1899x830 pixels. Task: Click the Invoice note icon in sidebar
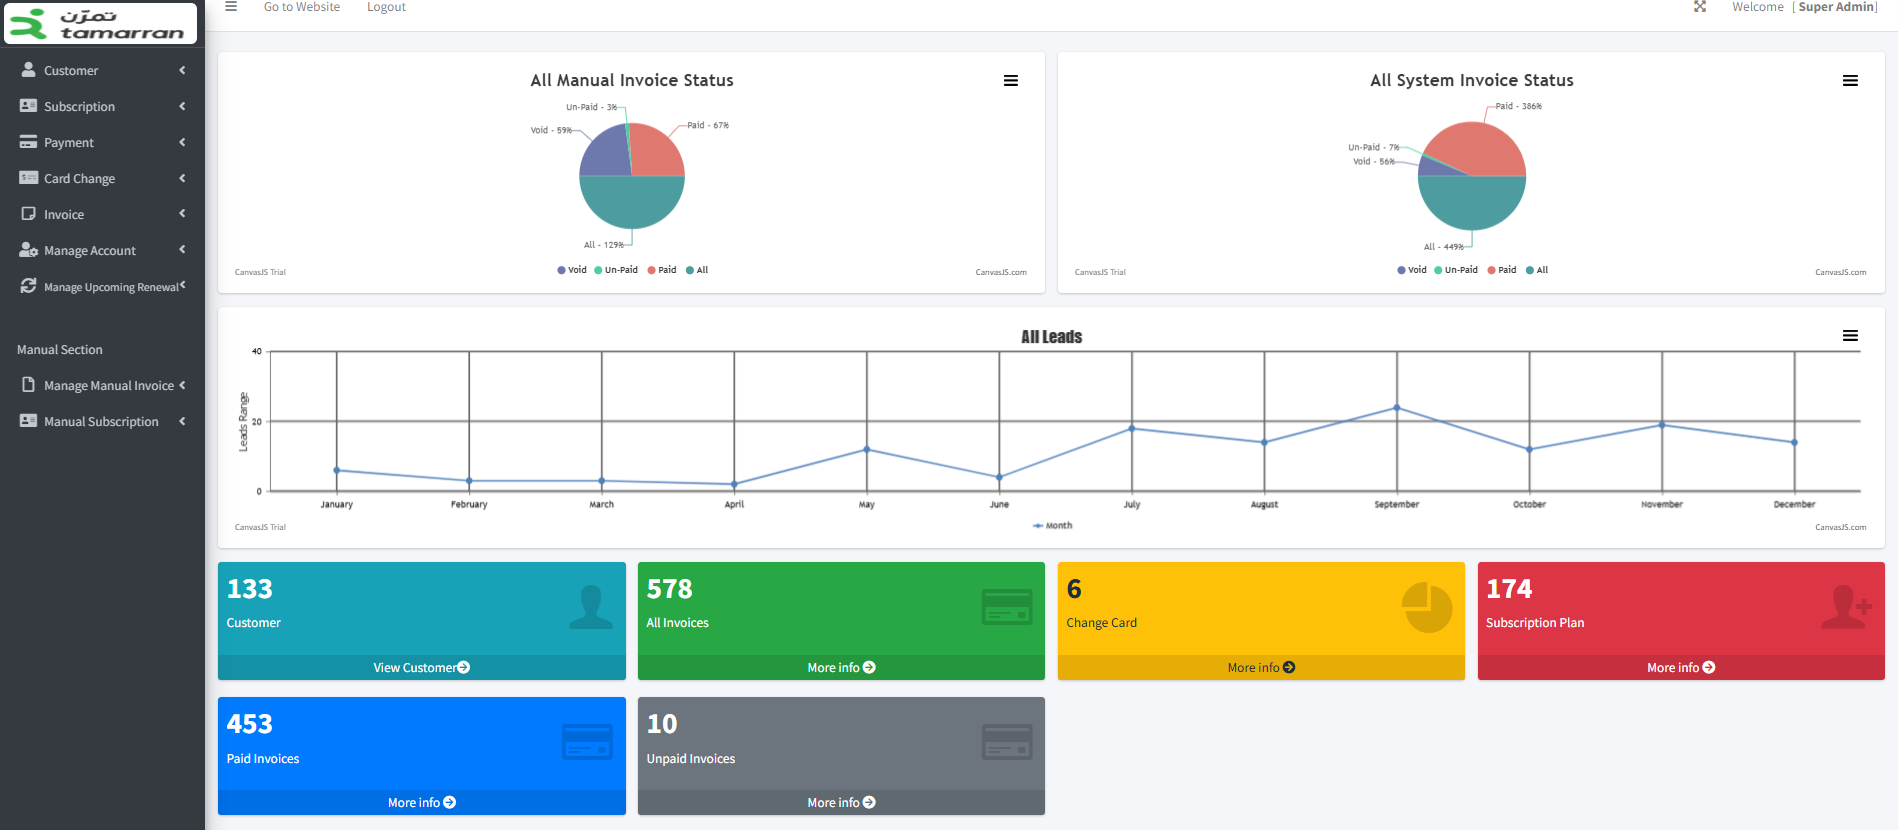pos(28,214)
